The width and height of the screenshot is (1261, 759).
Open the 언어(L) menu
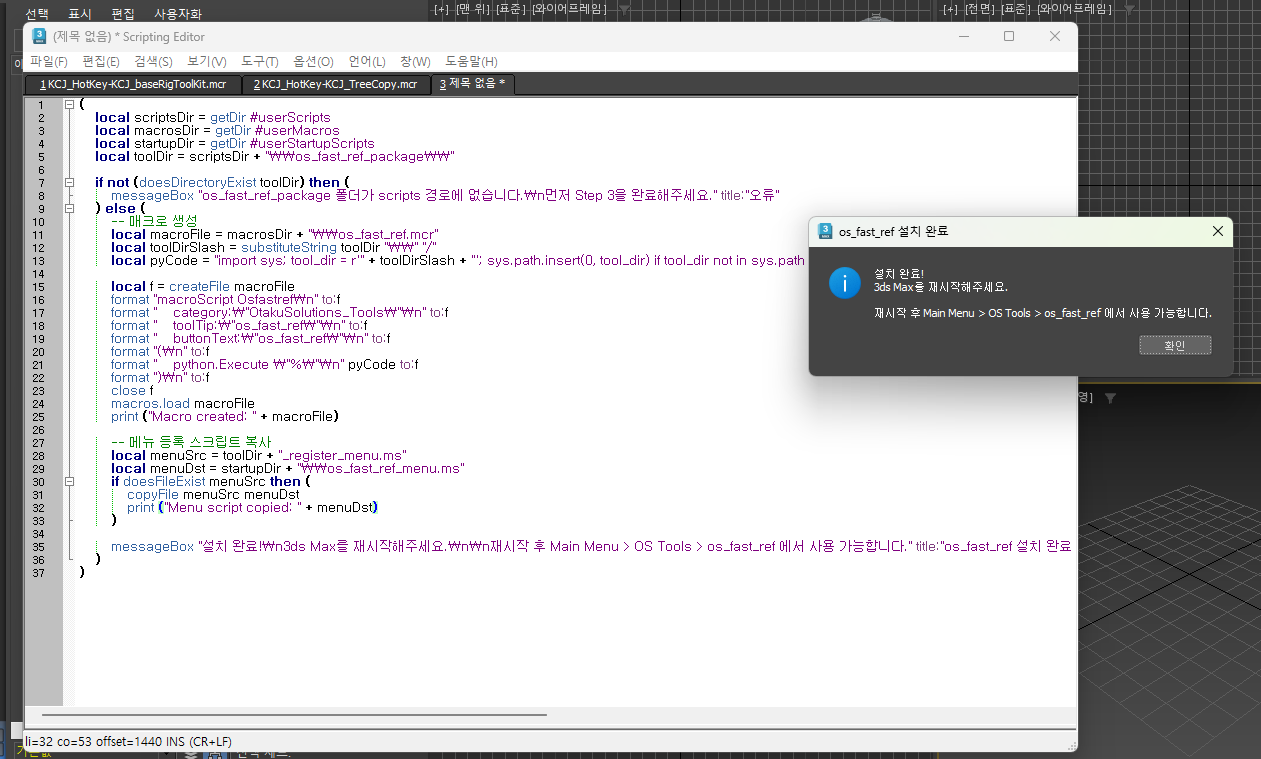(x=367, y=62)
